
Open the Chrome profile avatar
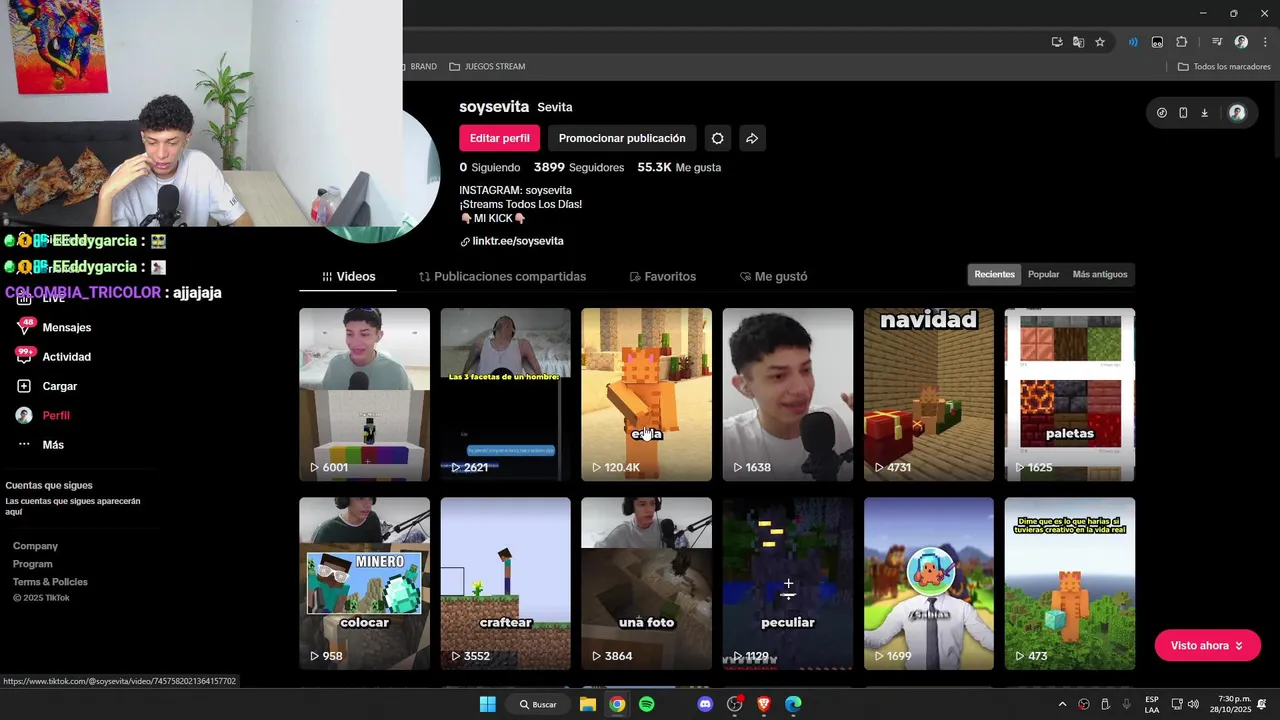pos(1241,42)
